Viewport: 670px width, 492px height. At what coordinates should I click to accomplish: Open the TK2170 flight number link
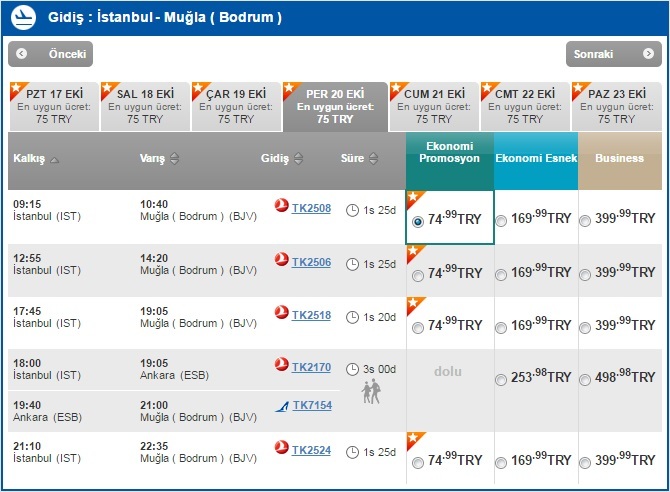click(x=311, y=368)
